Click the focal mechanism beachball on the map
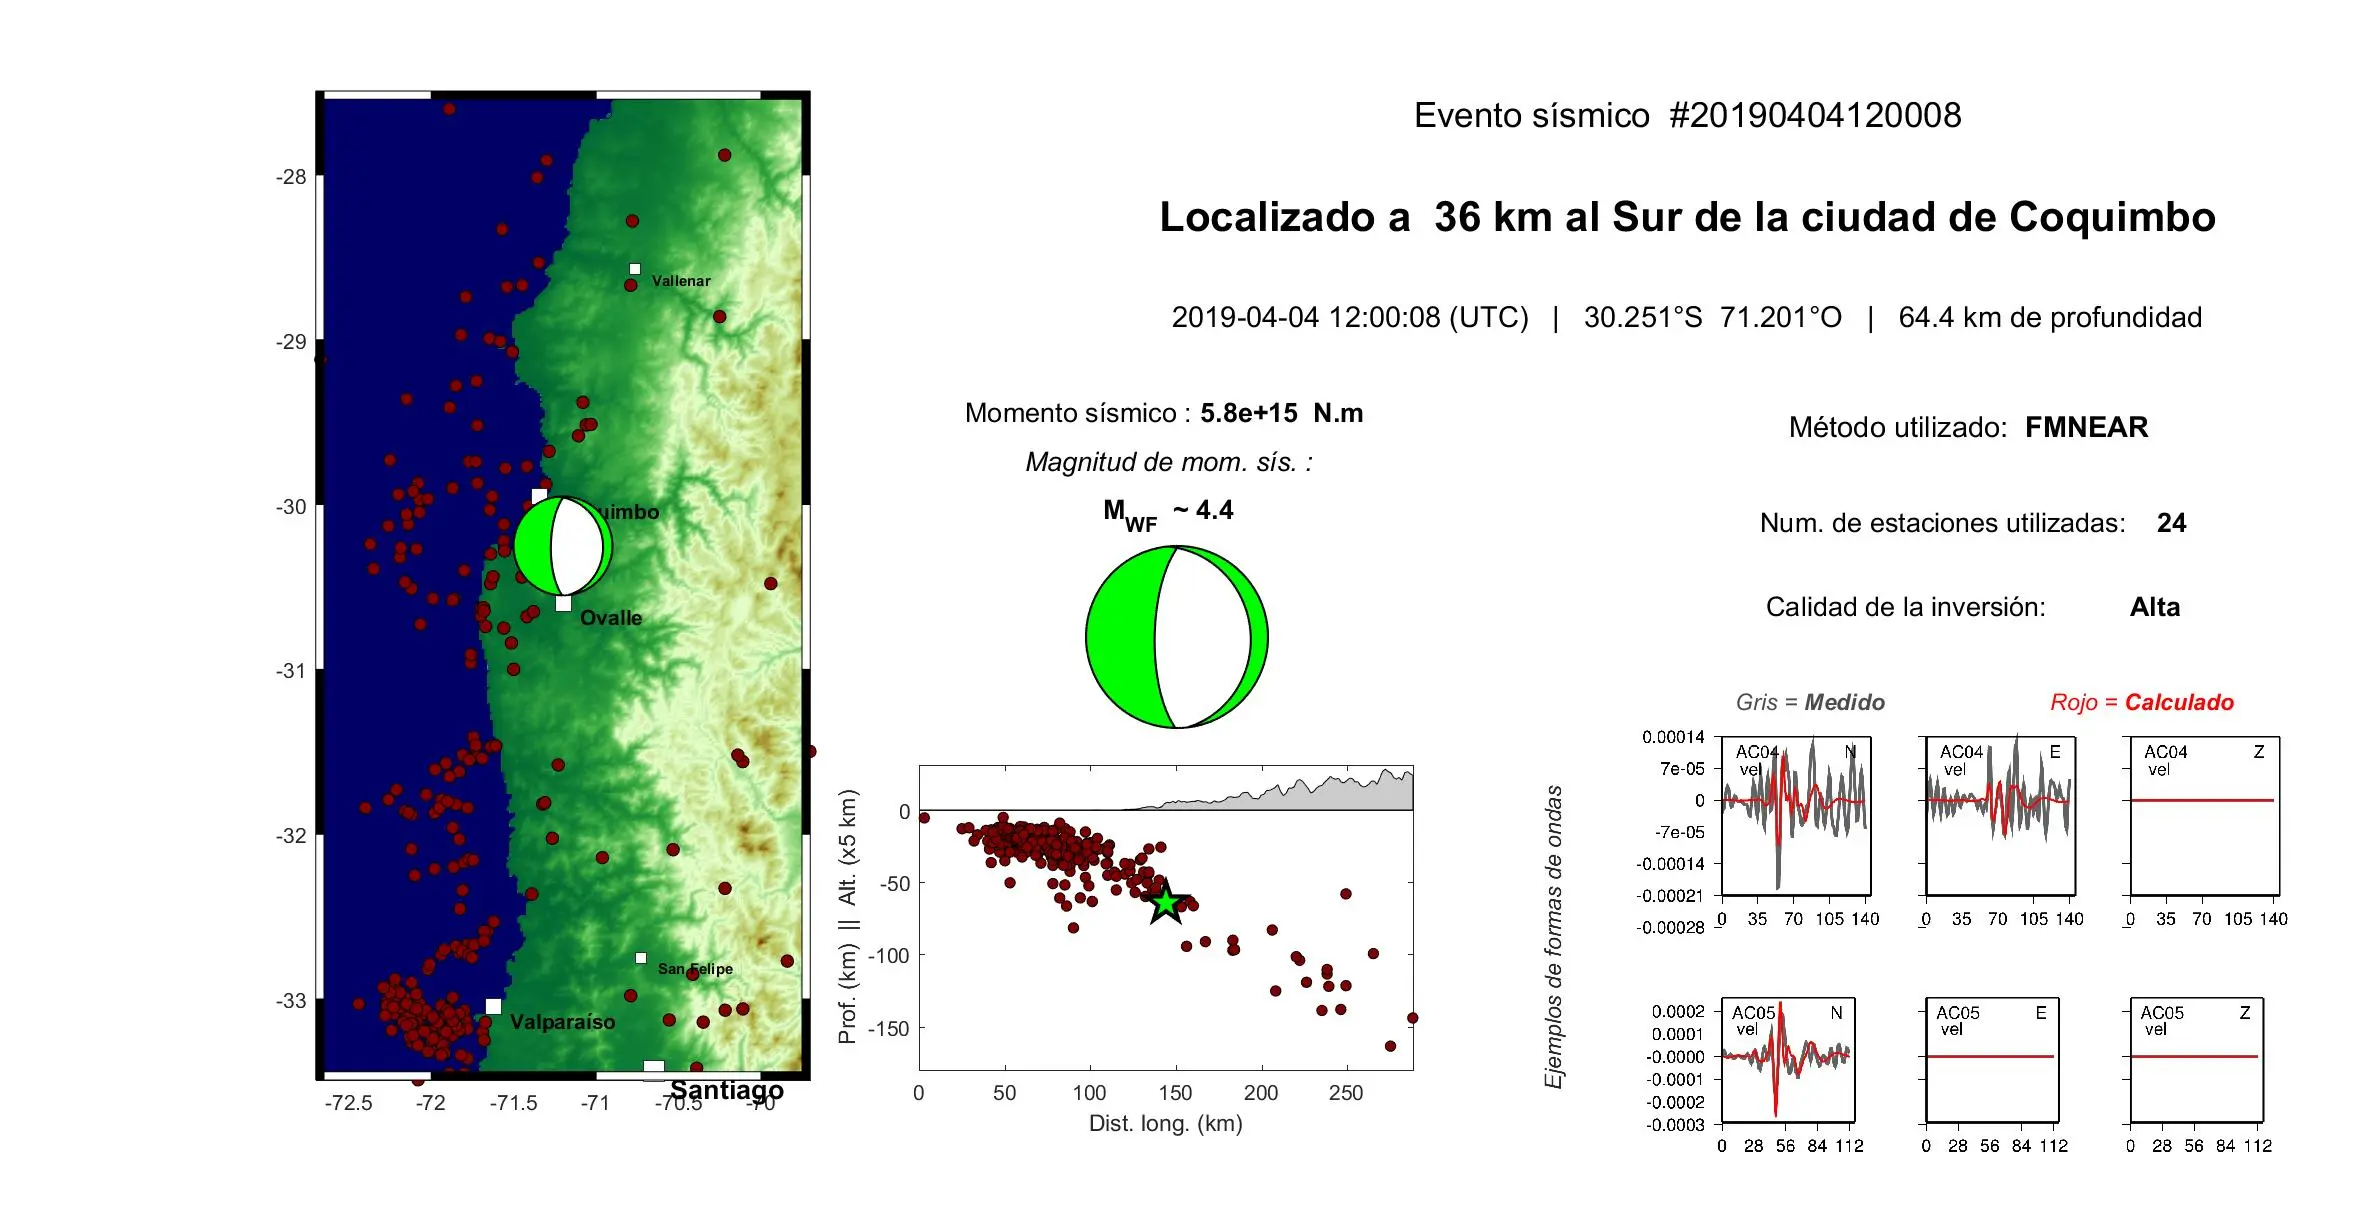Viewport: 2378px width, 1212px height. coord(563,546)
